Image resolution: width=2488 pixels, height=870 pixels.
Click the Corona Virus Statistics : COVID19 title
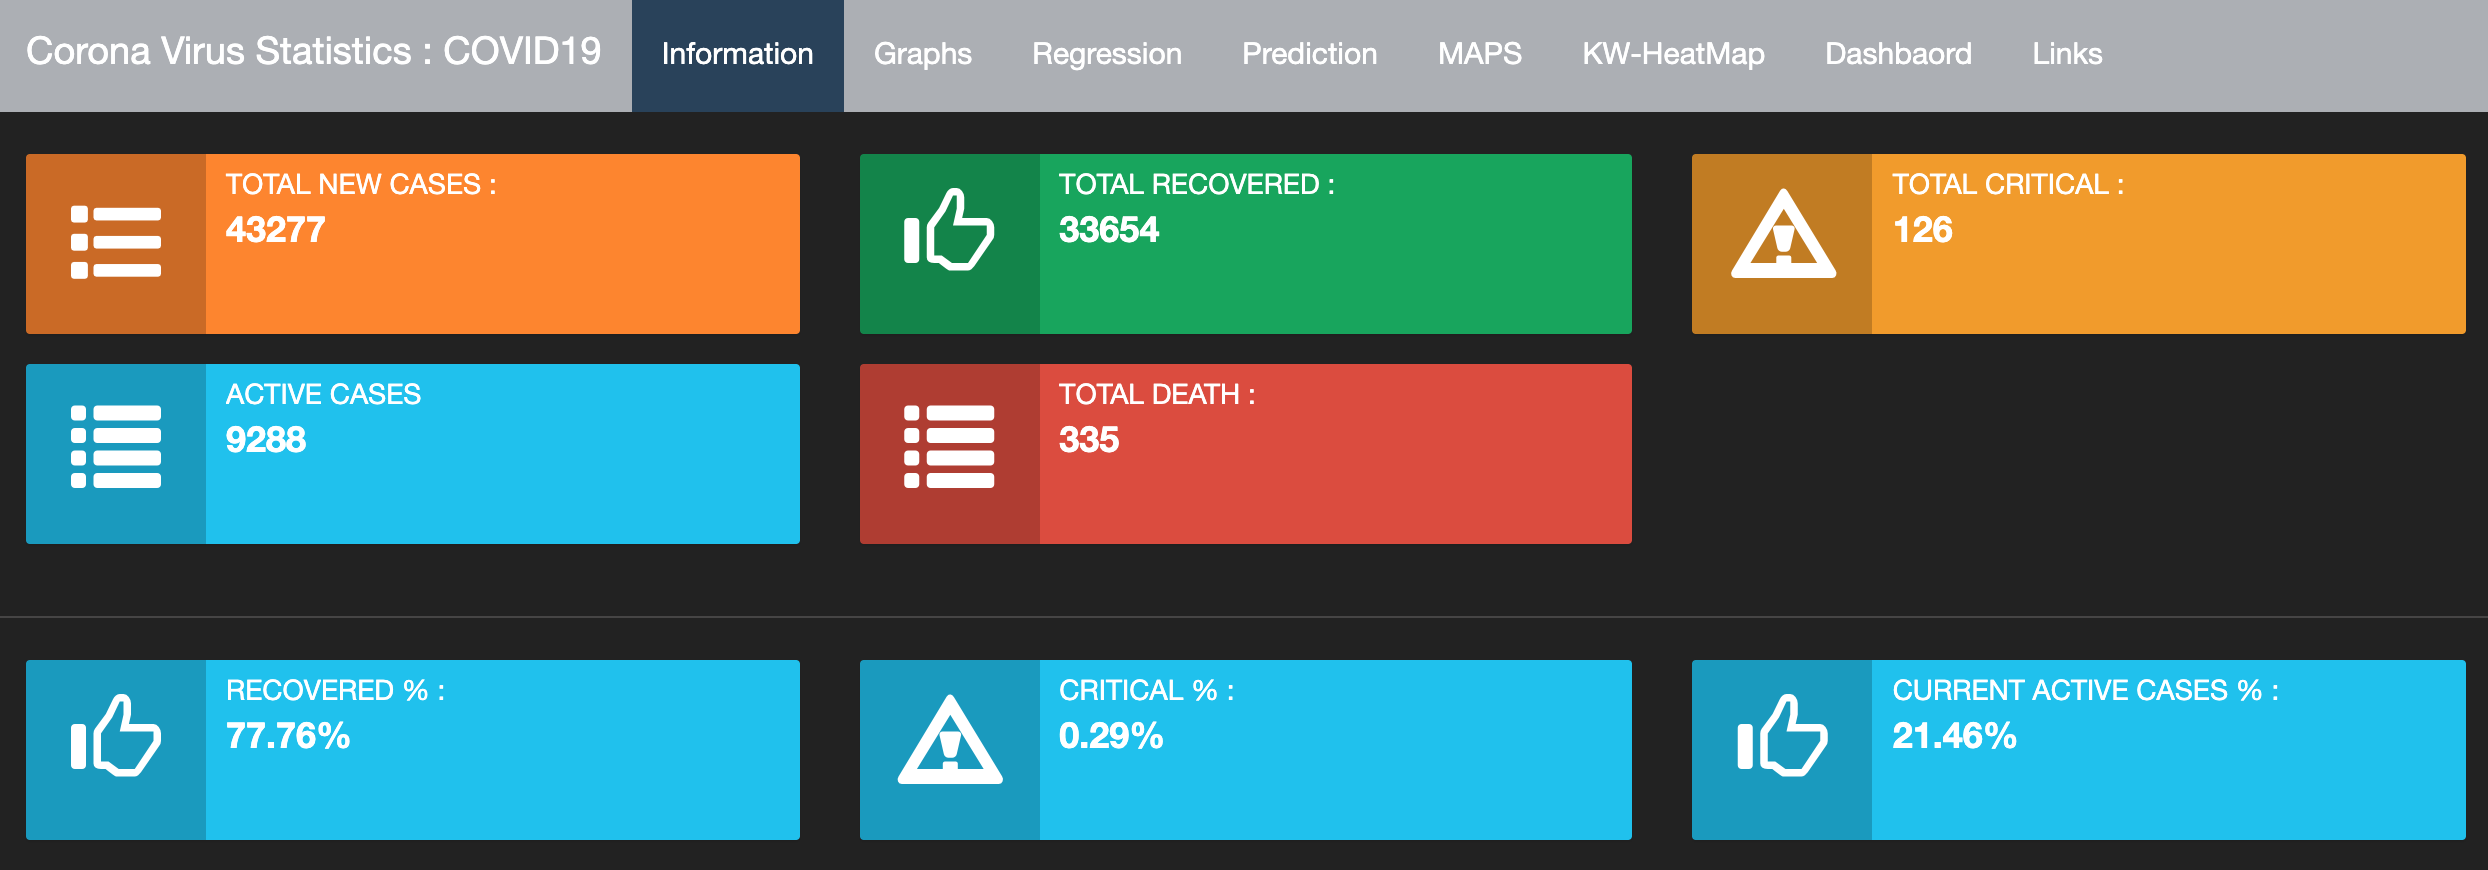[x=313, y=52]
